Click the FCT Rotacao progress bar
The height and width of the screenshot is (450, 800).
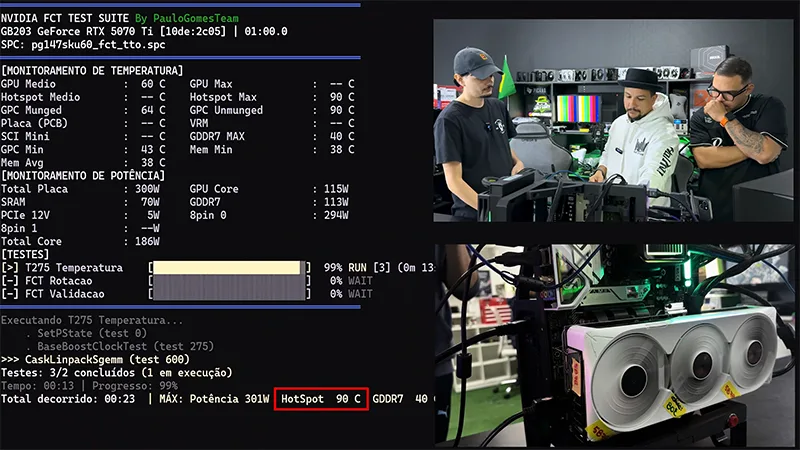(229, 281)
